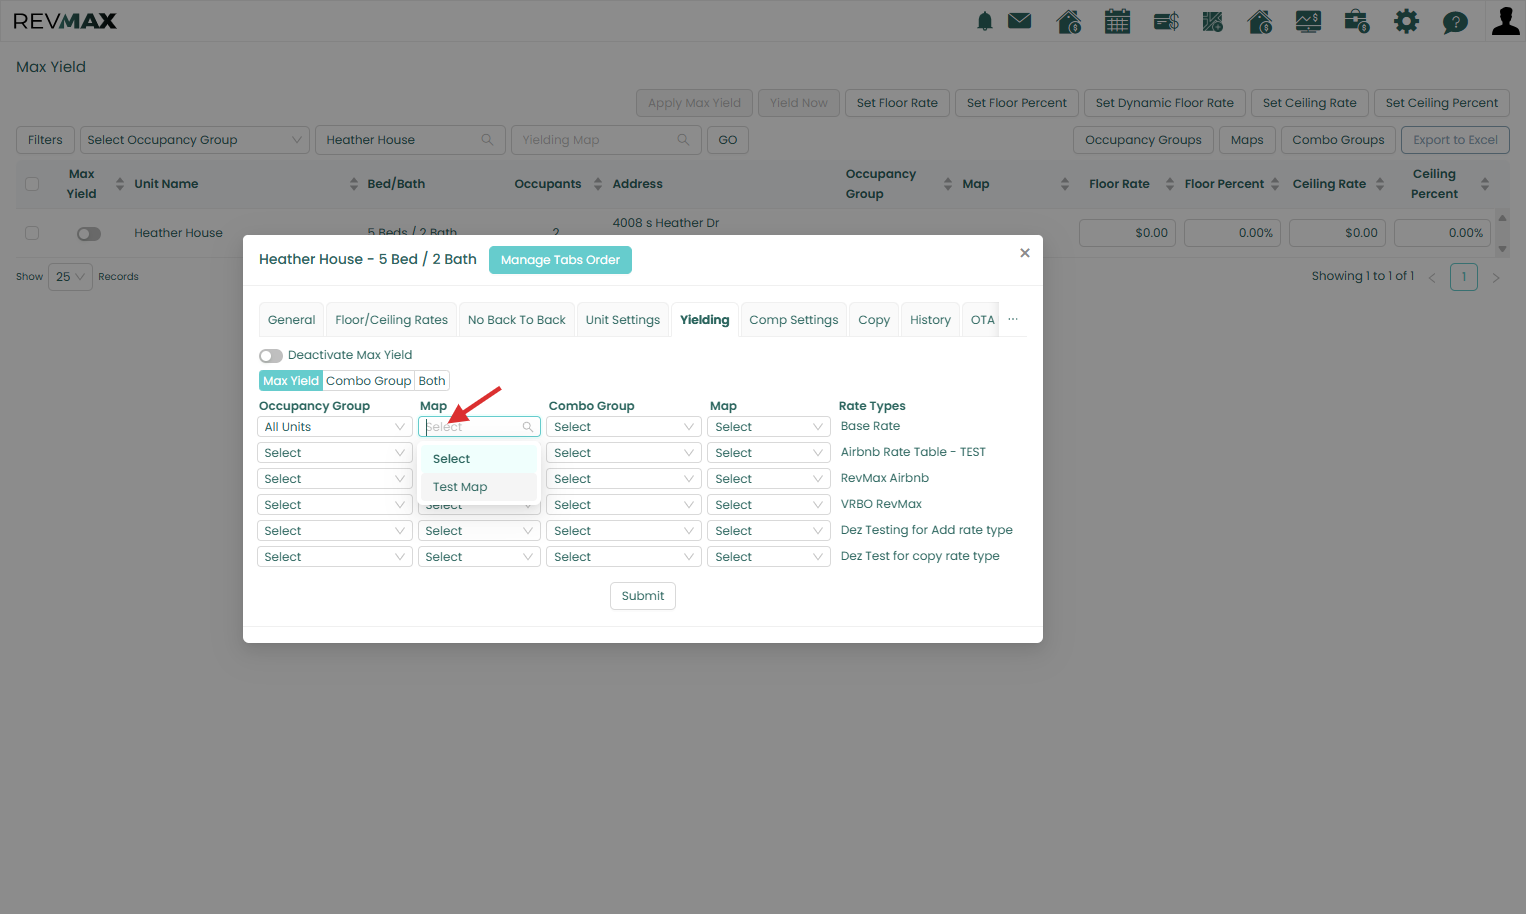Click the Submit button
Image resolution: width=1526 pixels, height=914 pixels.
point(643,596)
